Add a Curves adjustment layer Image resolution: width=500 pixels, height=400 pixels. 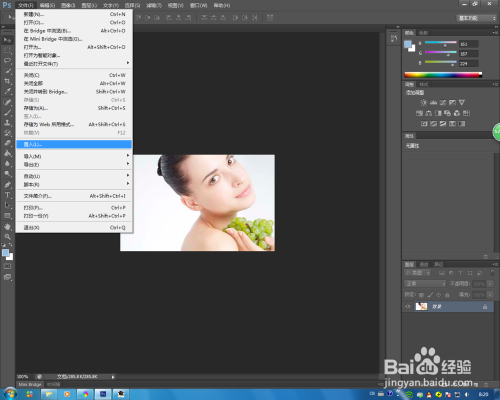[x=443, y=103]
